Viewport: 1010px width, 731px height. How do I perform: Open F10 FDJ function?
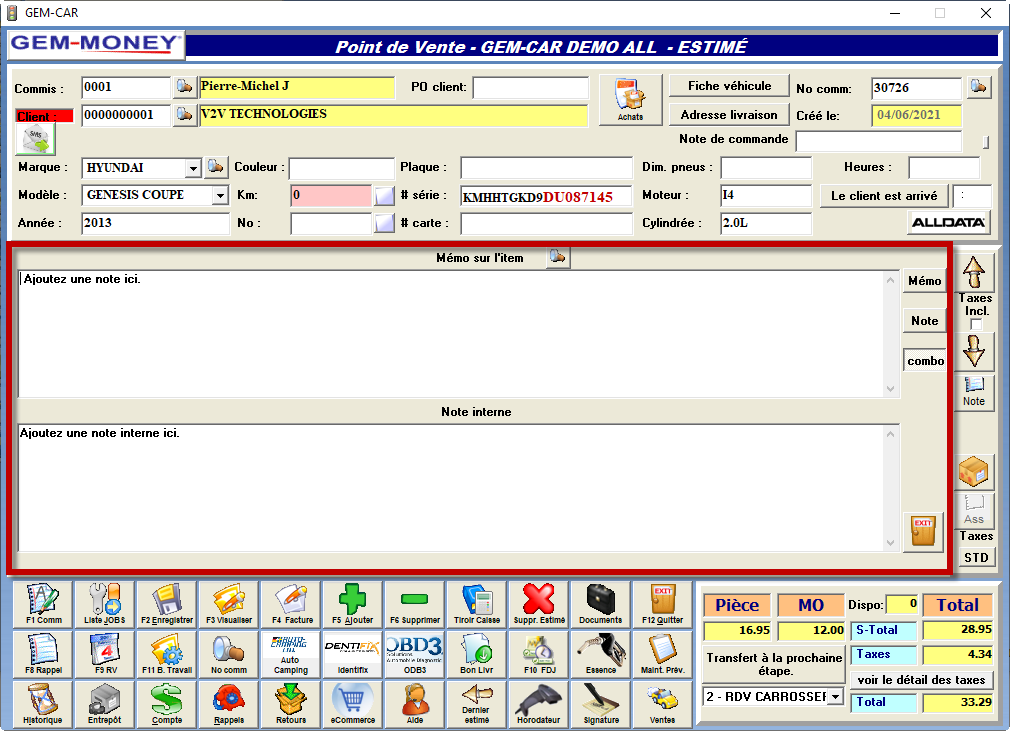click(538, 654)
